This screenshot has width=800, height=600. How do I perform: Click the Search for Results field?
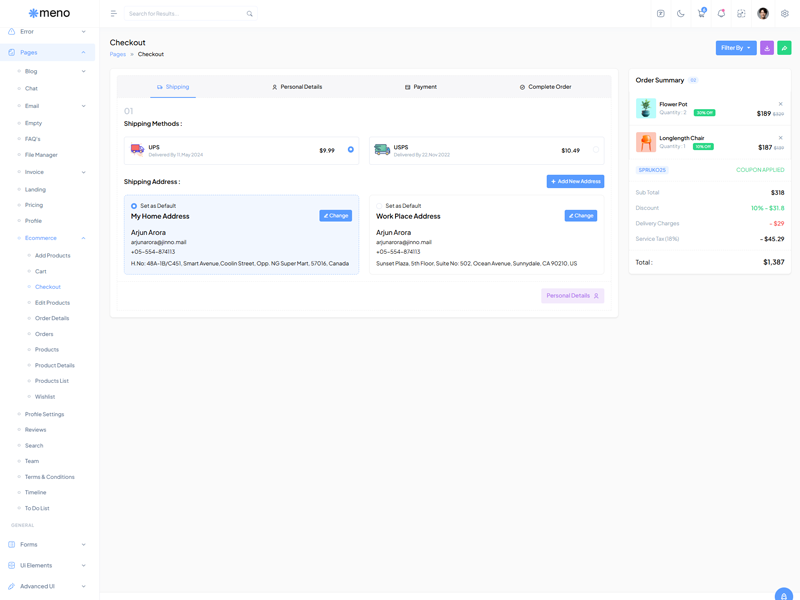[x=185, y=14]
